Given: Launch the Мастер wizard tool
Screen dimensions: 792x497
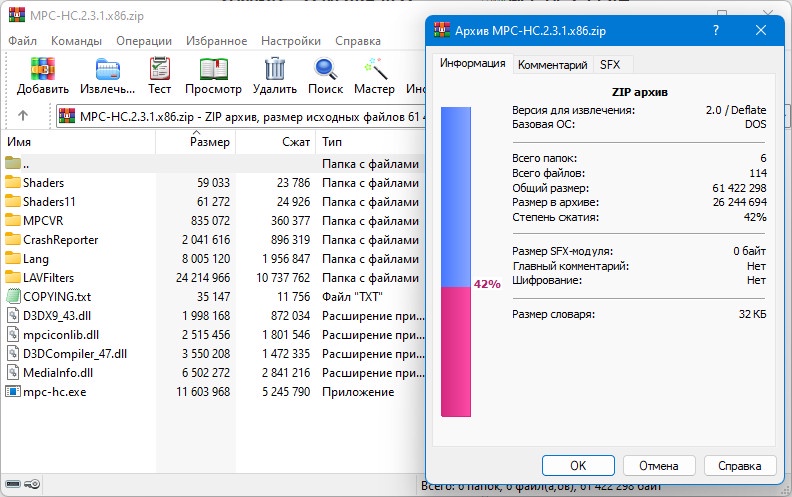Looking at the screenshot, I should pos(375,69).
